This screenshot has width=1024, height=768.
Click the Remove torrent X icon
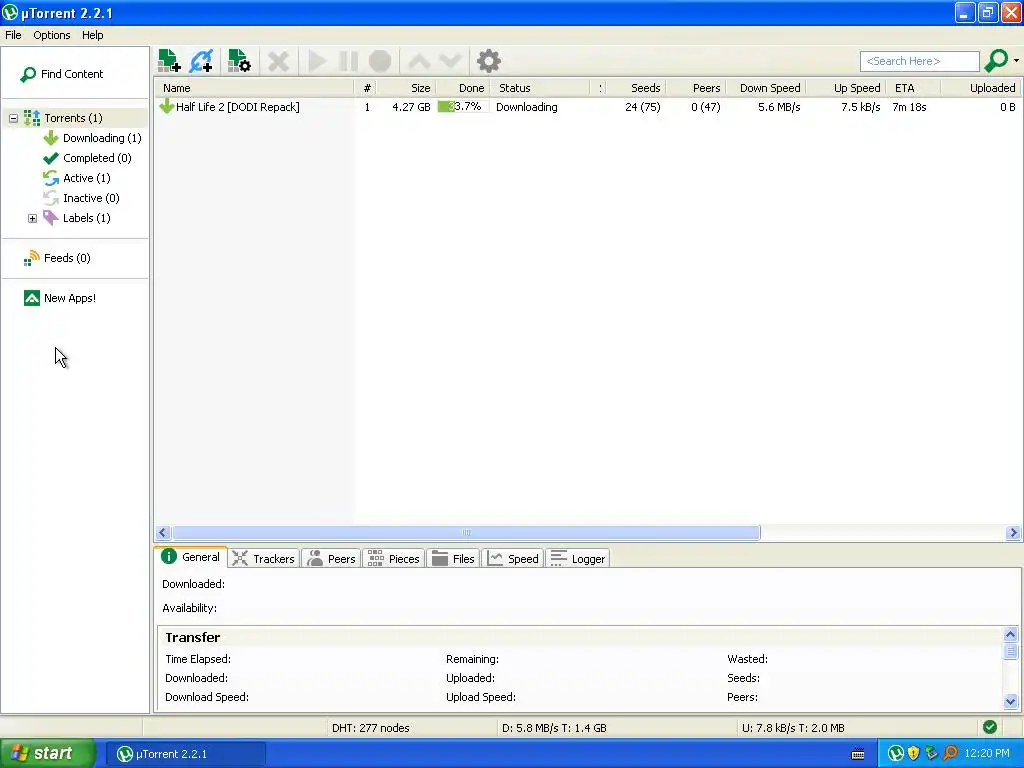click(x=278, y=61)
